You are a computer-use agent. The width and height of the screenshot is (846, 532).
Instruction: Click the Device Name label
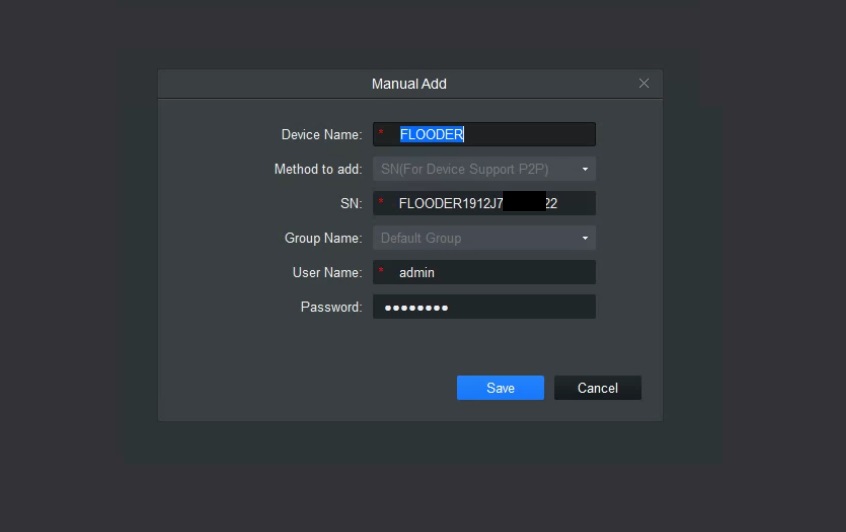click(322, 135)
